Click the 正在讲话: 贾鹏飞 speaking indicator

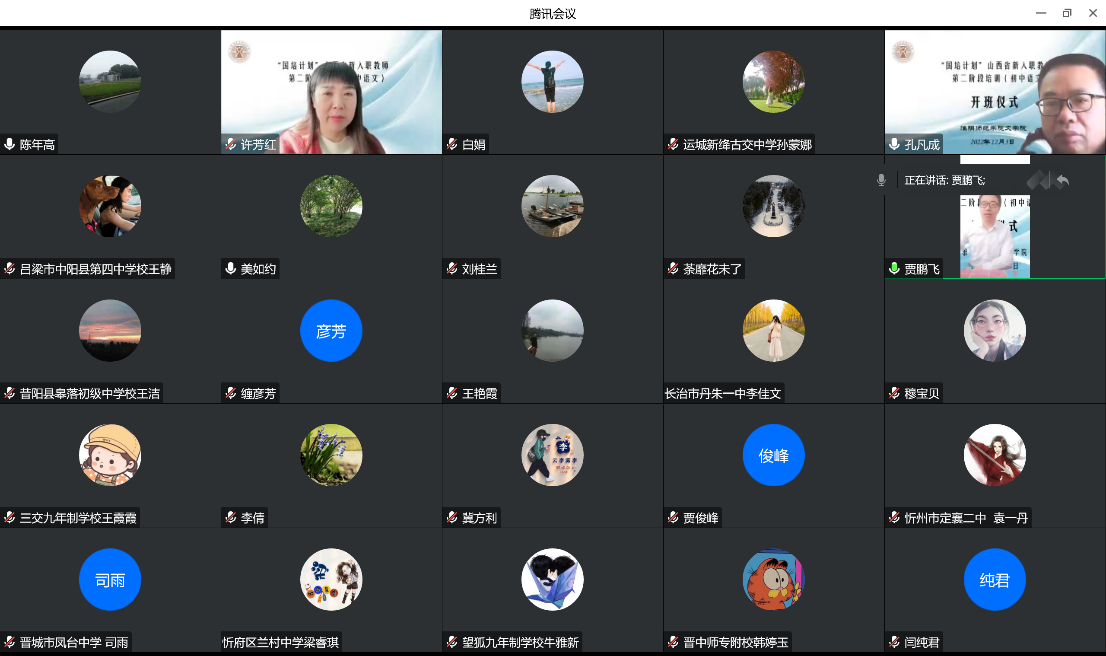pos(944,181)
